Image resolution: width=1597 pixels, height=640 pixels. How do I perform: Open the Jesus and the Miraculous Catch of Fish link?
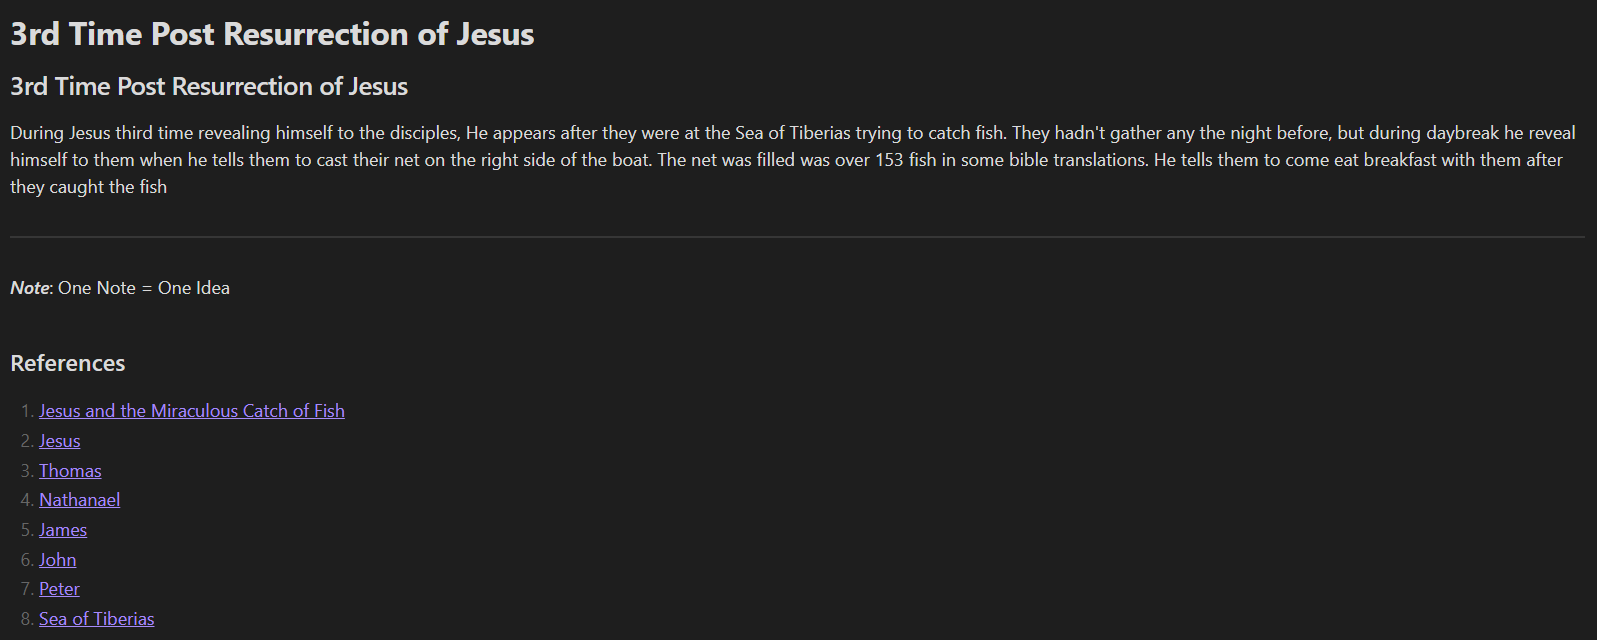[x=191, y=411]
